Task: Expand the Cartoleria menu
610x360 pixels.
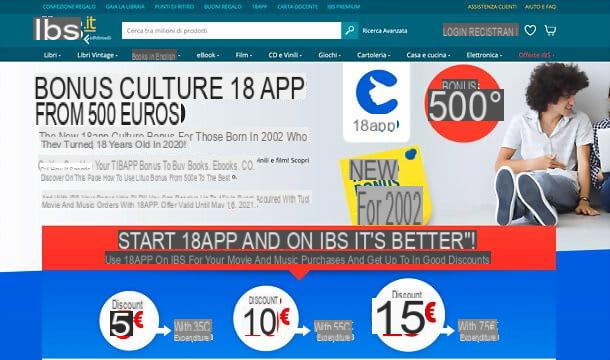Action: coord(373,55)
